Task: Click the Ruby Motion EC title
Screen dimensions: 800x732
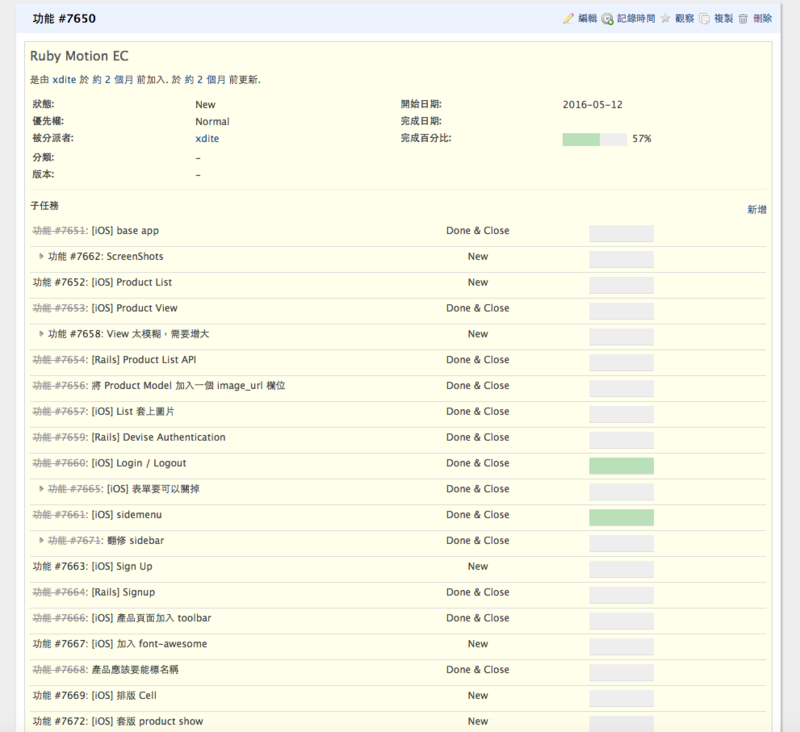Action: point(79,56)
